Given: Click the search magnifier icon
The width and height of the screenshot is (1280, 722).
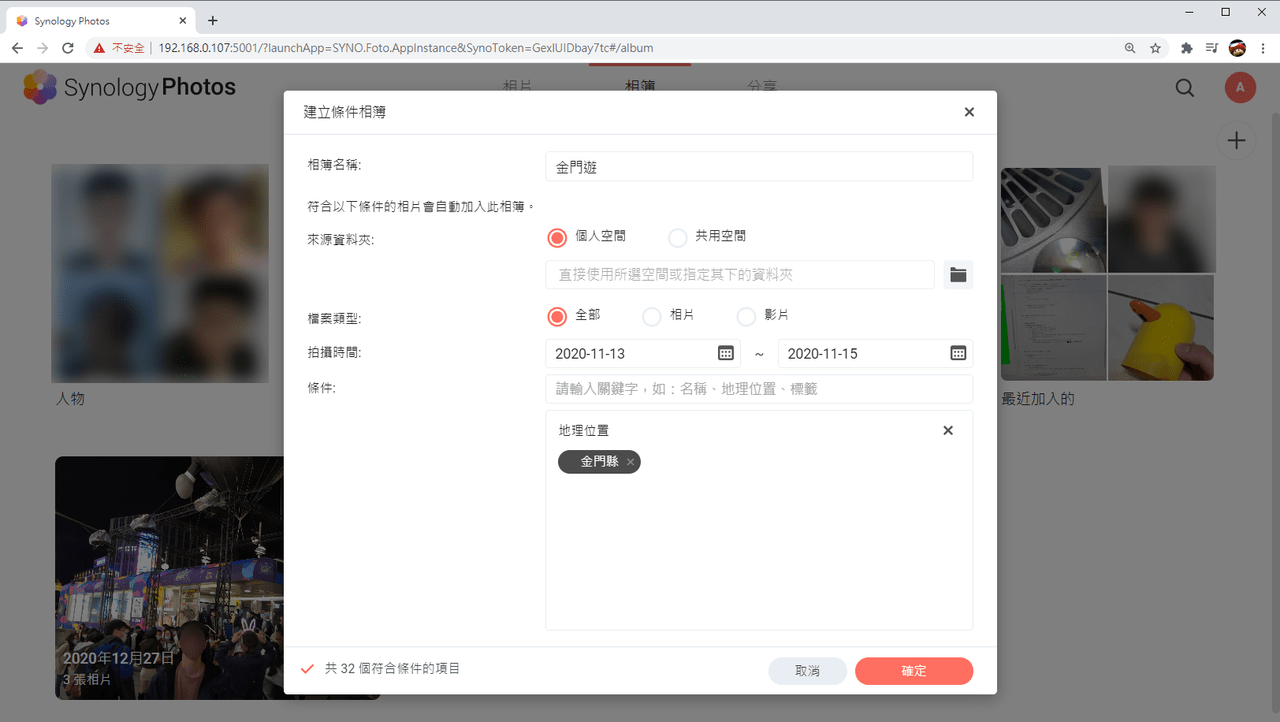Looking at the screenshot, I should 1185,88.
